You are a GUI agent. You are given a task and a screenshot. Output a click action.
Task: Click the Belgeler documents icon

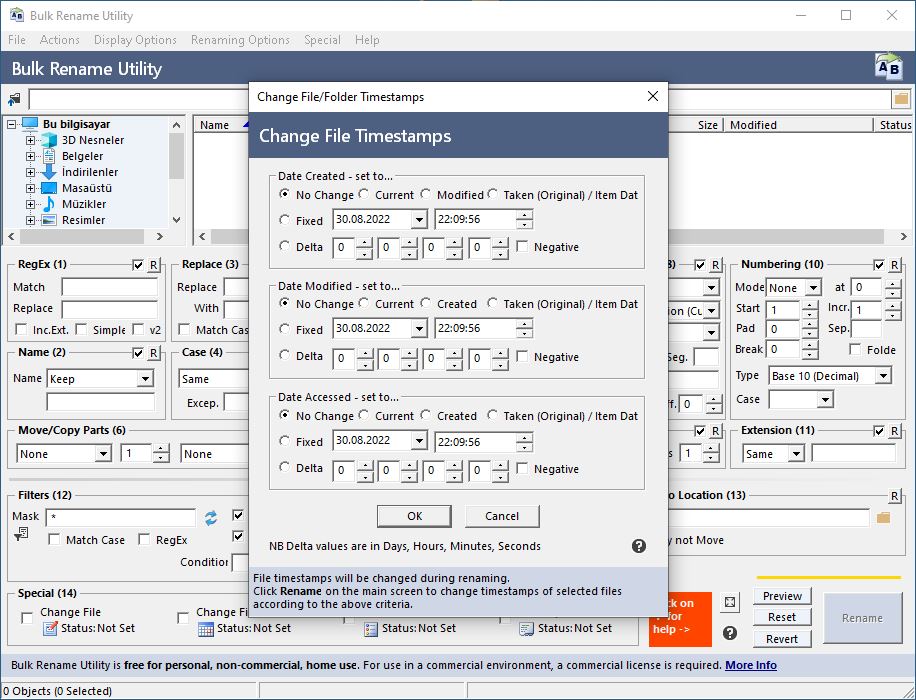click(49, 156)
